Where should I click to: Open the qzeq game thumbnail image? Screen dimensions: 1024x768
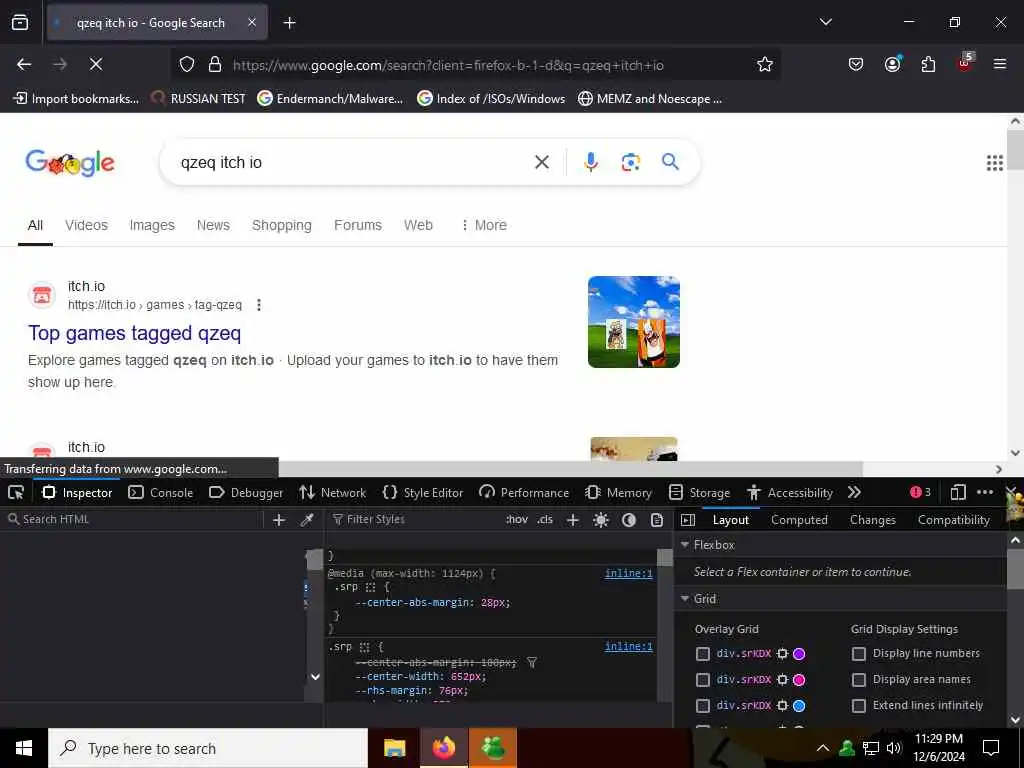(633, 322)
